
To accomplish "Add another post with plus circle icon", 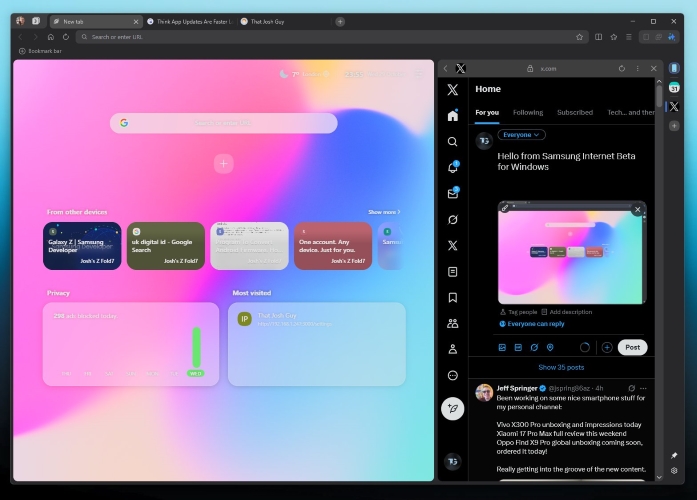I will 607,348.
